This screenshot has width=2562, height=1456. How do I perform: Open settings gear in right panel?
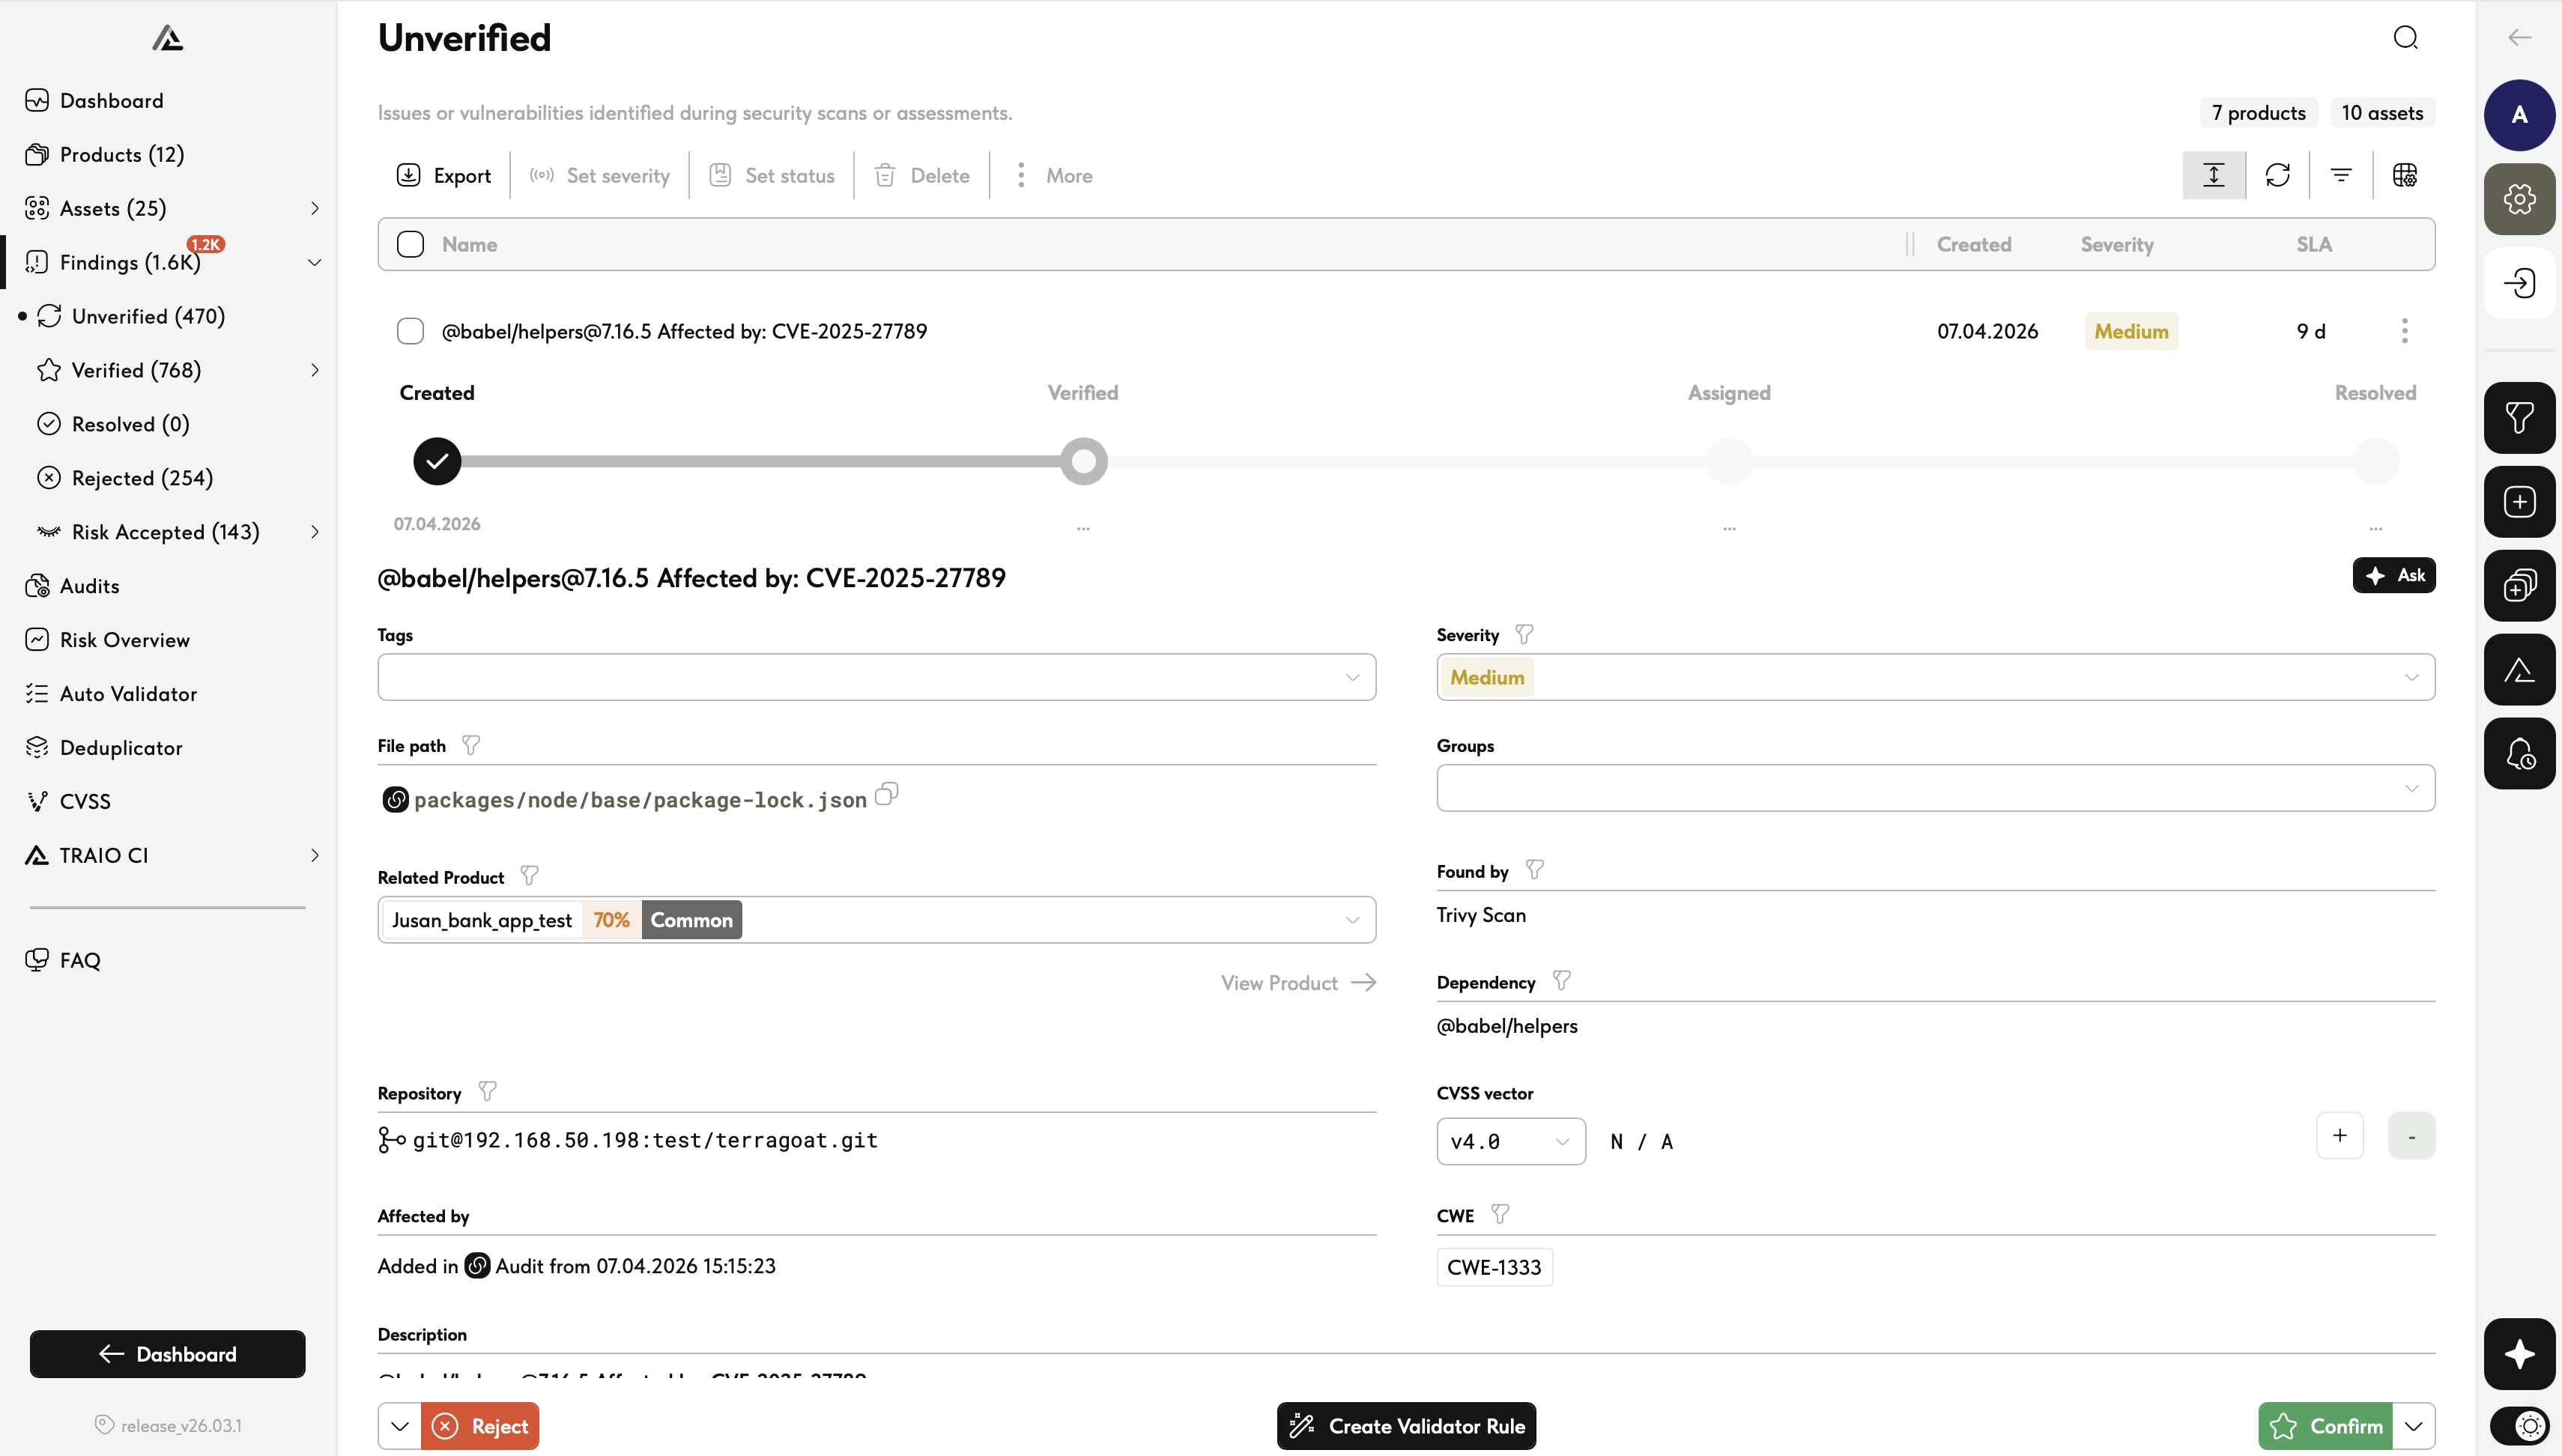tap(2519, 199)
